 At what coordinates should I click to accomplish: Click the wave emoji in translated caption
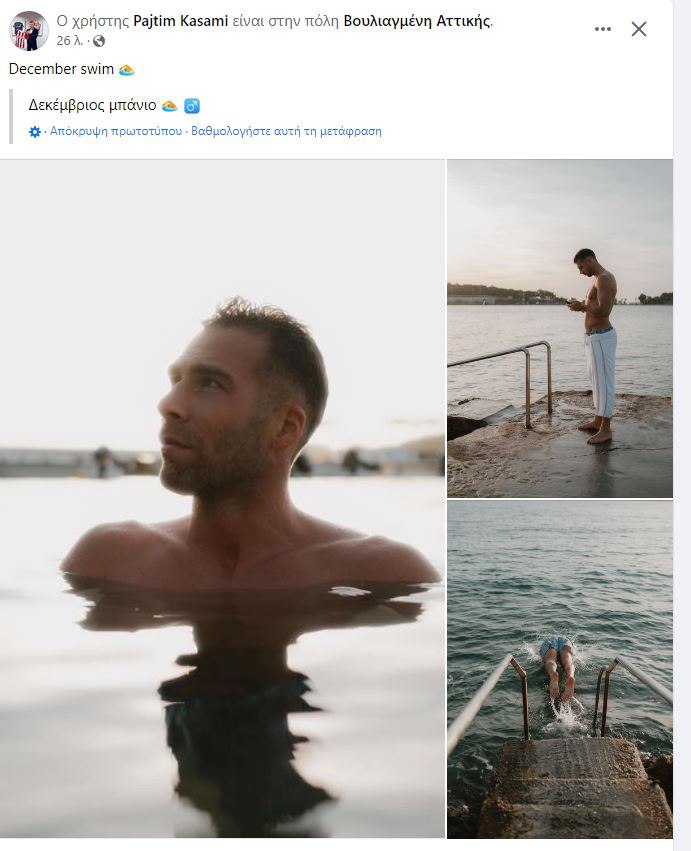169,105
